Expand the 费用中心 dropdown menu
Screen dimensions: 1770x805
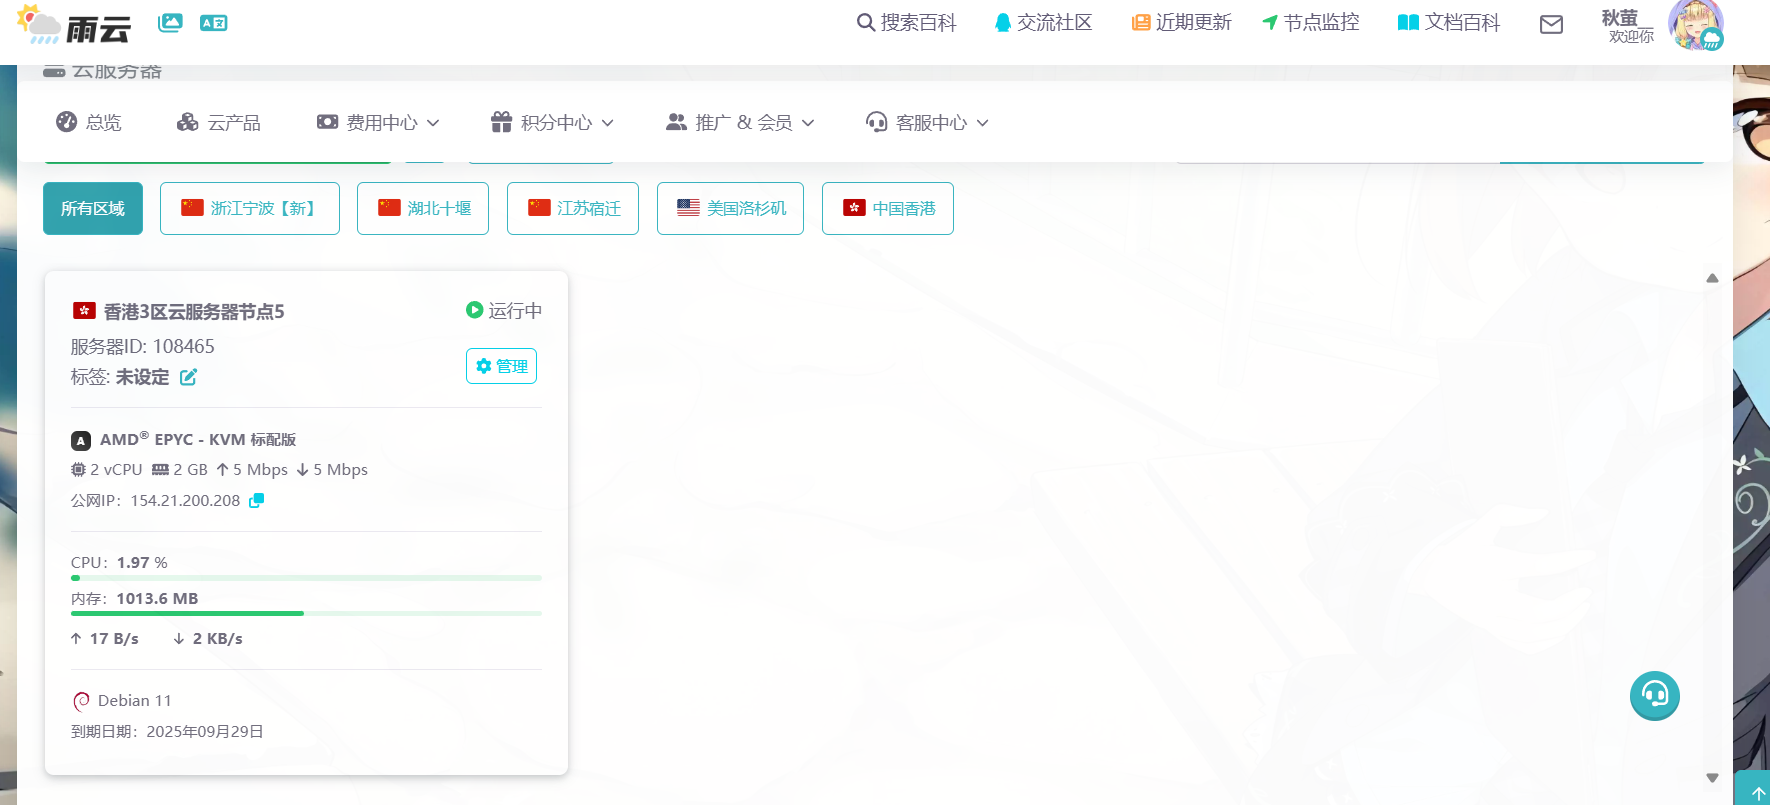coord(378,122)
